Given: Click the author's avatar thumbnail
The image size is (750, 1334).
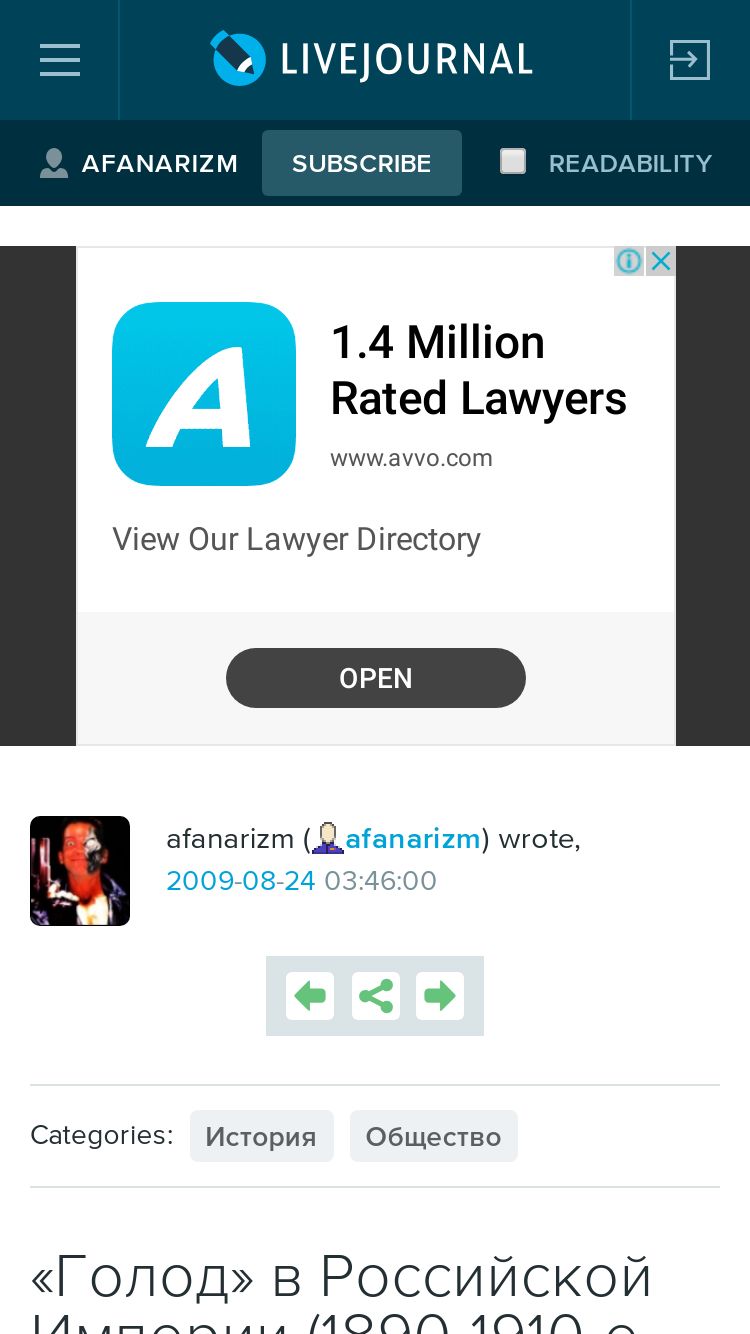Looking at the screenshot, I should coord(80,871).
